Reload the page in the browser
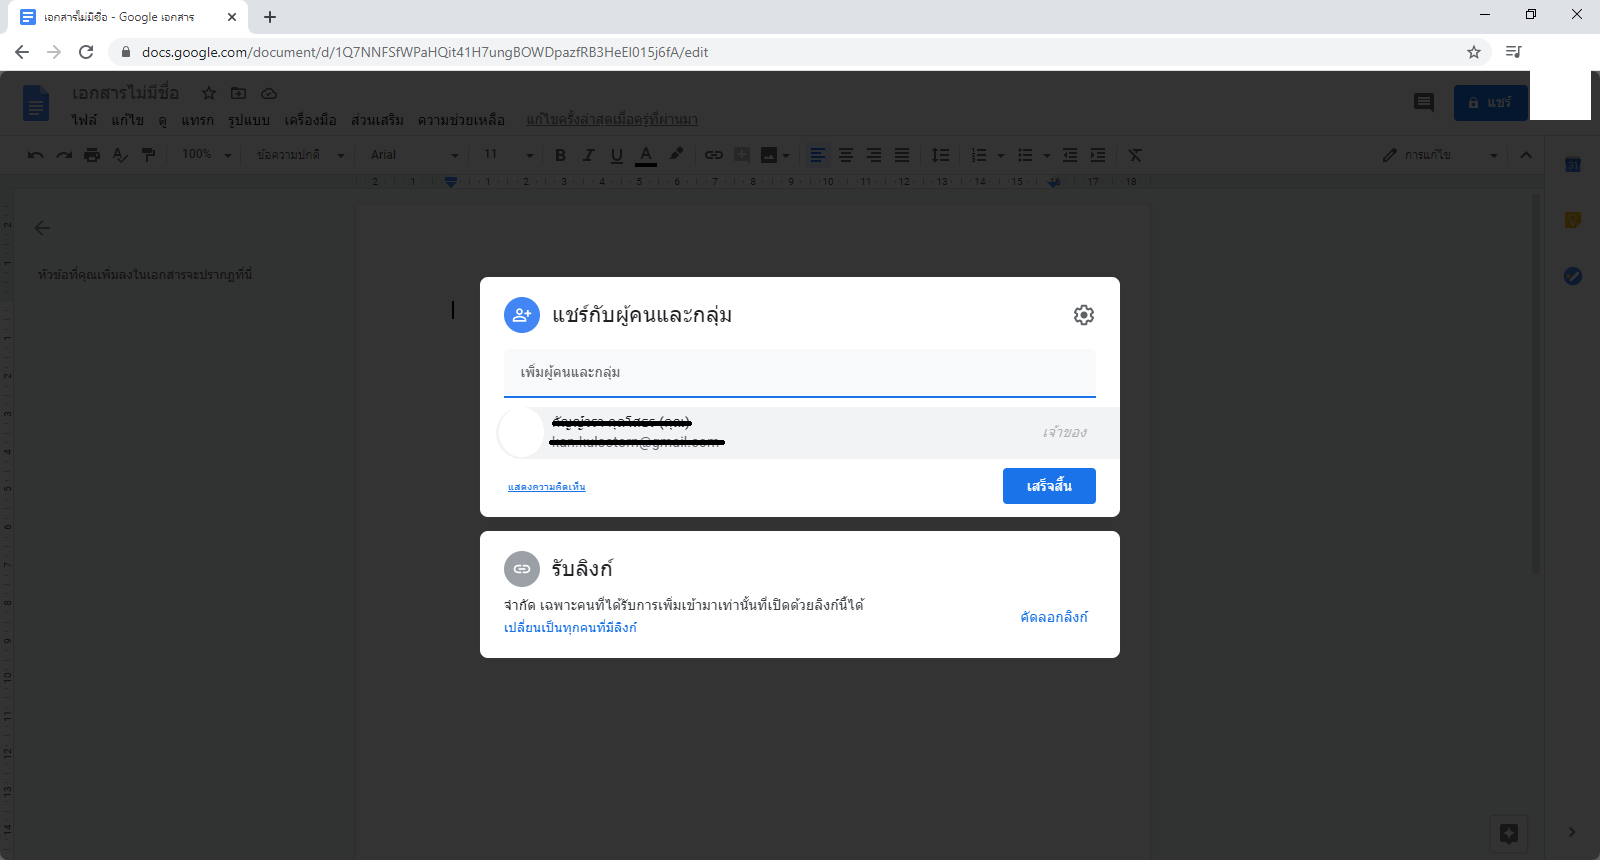Image resolution: width=1600 pixels, height=860 pixels. point(86,52)
